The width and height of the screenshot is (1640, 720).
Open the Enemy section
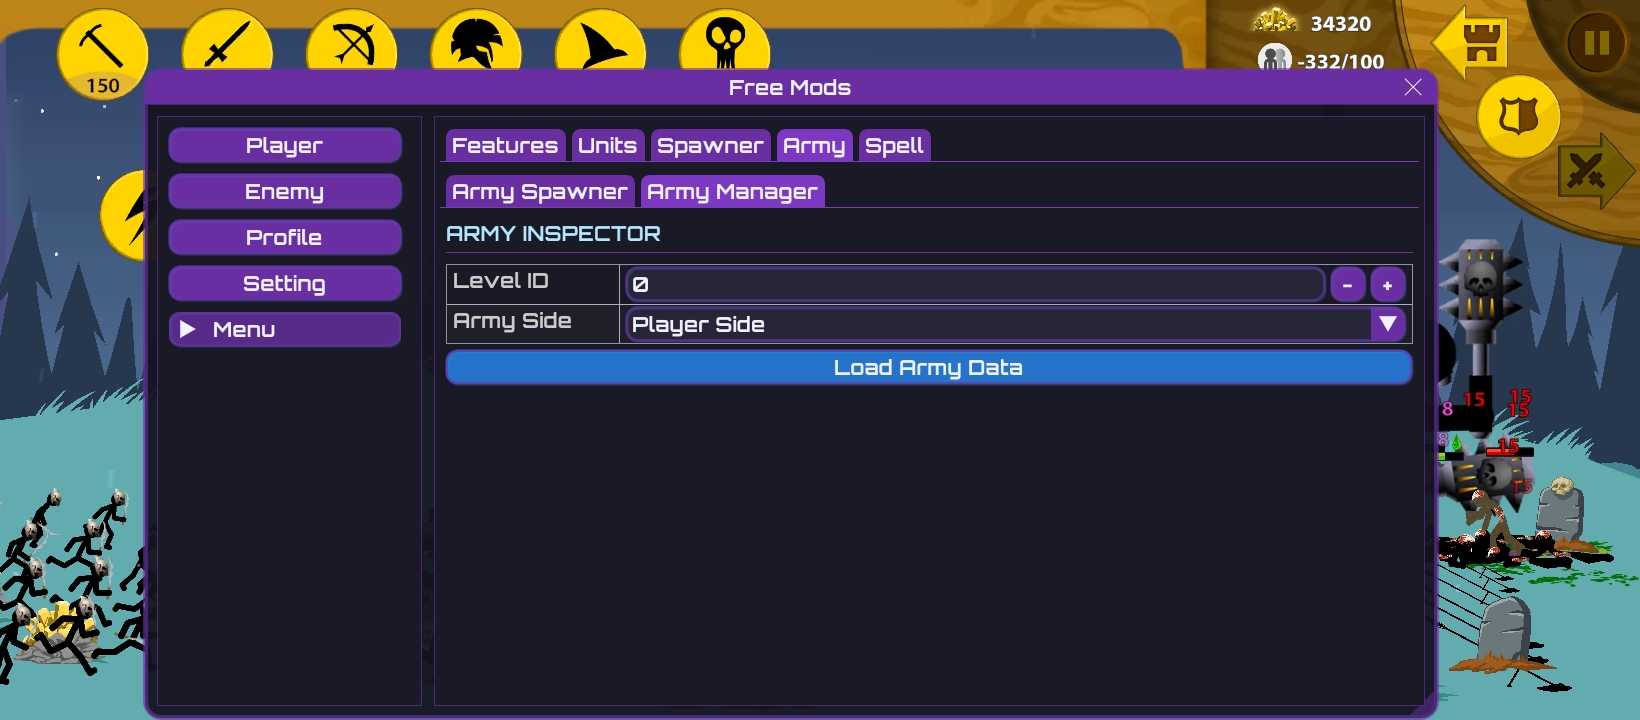coord(284,192)
